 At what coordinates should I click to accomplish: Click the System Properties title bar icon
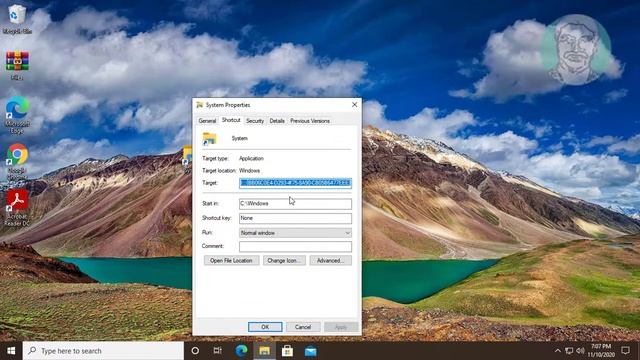coord(200,105)
